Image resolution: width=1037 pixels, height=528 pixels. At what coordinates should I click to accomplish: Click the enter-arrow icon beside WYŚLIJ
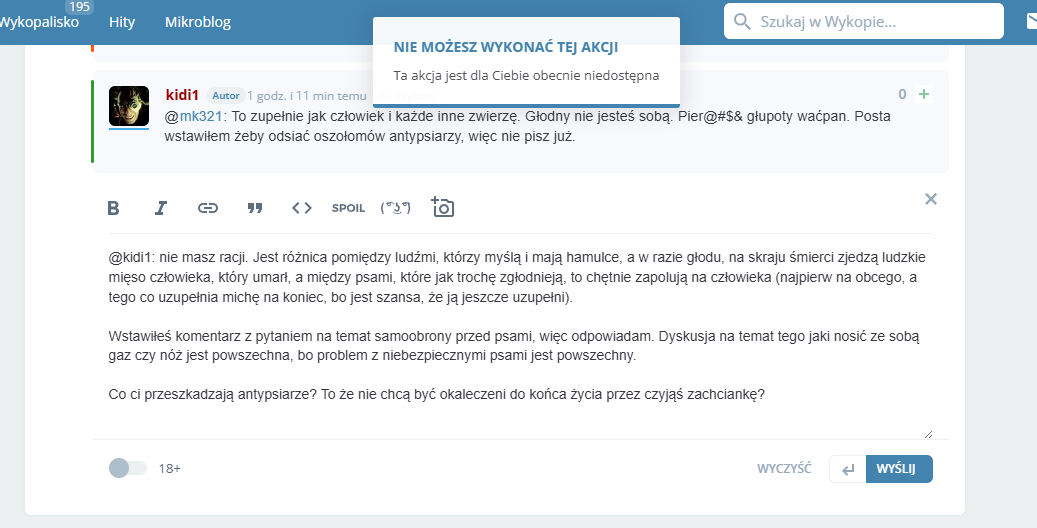[848, 469]
